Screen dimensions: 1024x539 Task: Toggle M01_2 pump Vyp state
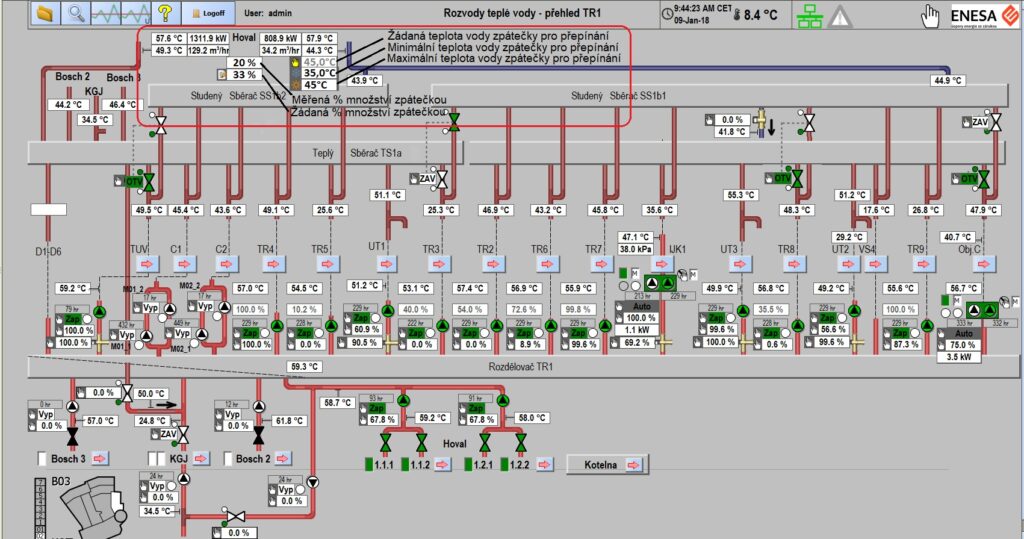(x=150, y=308)
